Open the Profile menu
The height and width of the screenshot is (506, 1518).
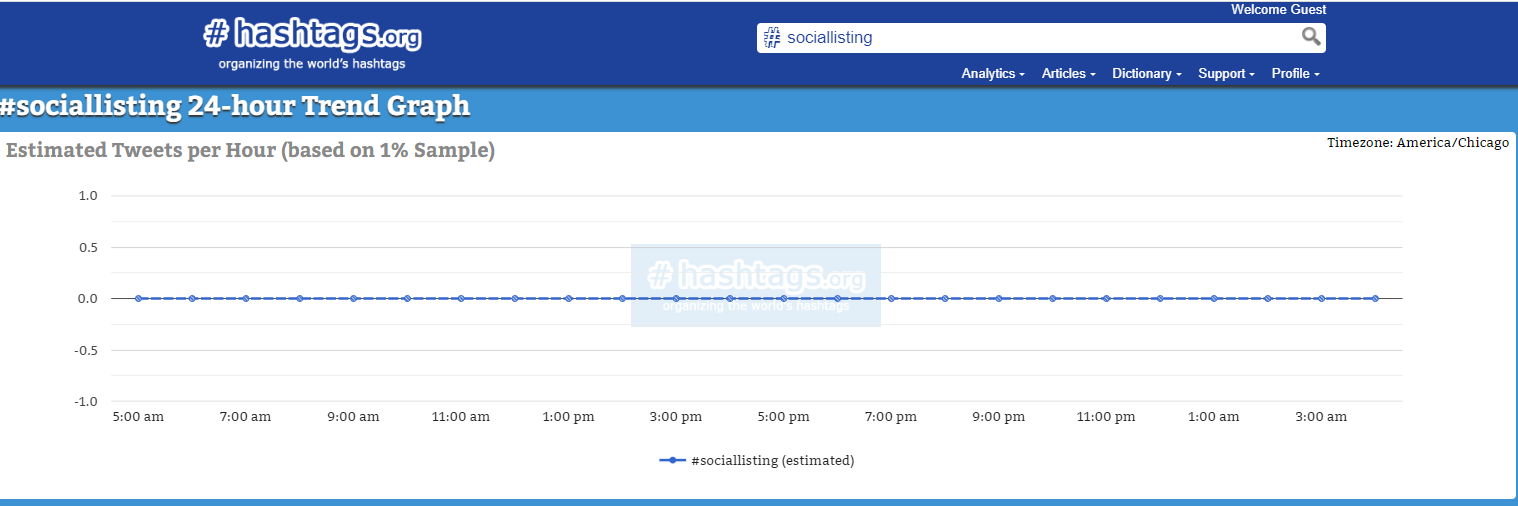coord(1296,74)
